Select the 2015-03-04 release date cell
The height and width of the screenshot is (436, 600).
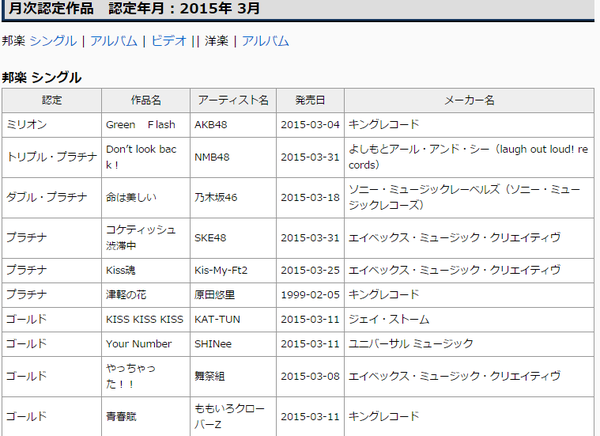310,125
